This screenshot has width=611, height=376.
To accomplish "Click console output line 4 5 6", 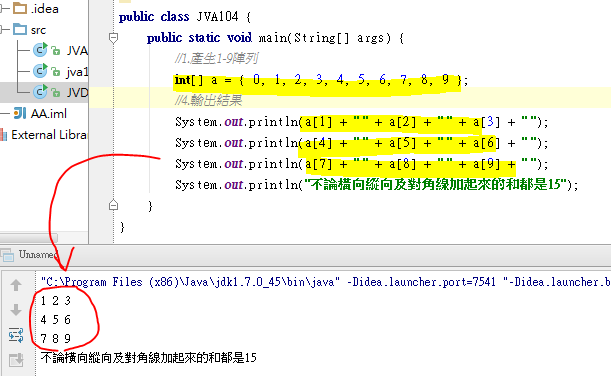I will (x=56, y=320).
